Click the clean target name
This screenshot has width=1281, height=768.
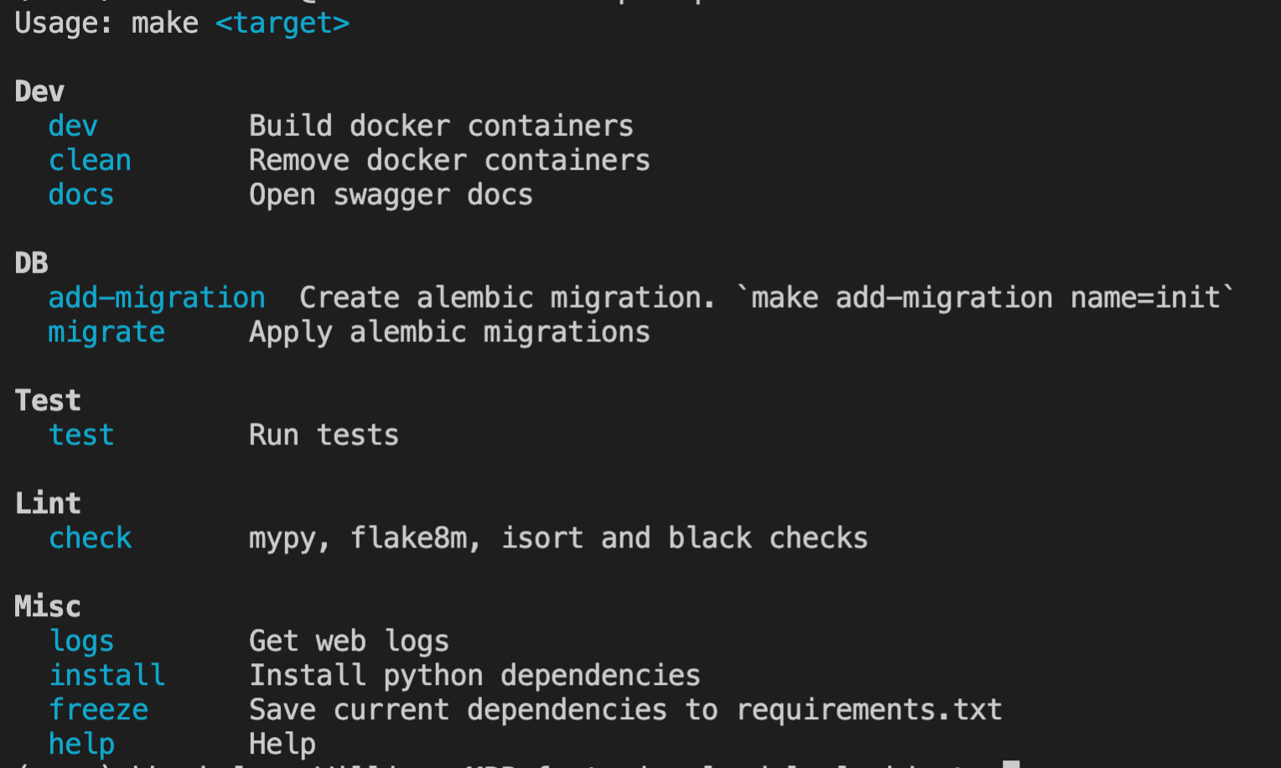(x=90, y=160)
